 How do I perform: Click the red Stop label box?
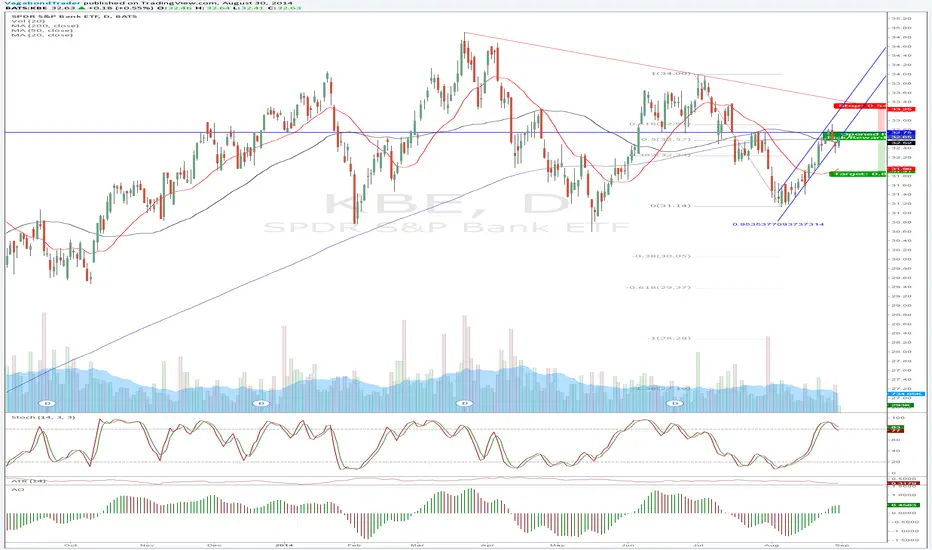[860, 106]
